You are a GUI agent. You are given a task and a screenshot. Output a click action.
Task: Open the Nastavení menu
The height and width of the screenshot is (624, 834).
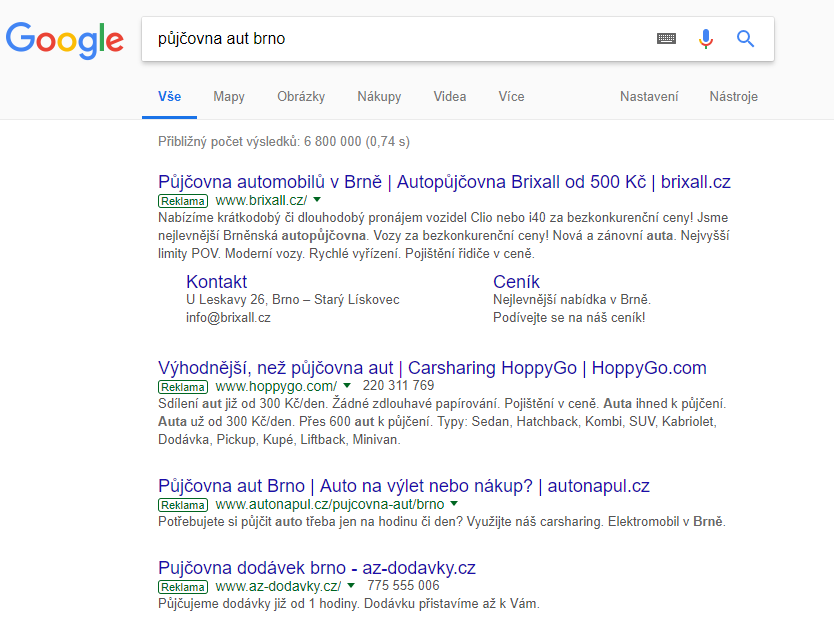649,96
